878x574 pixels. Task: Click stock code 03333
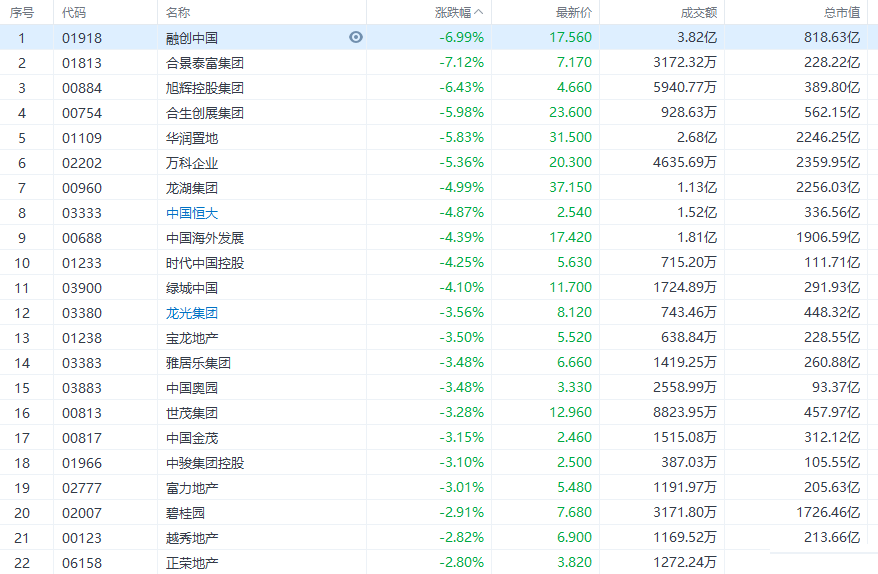(82, 213)
